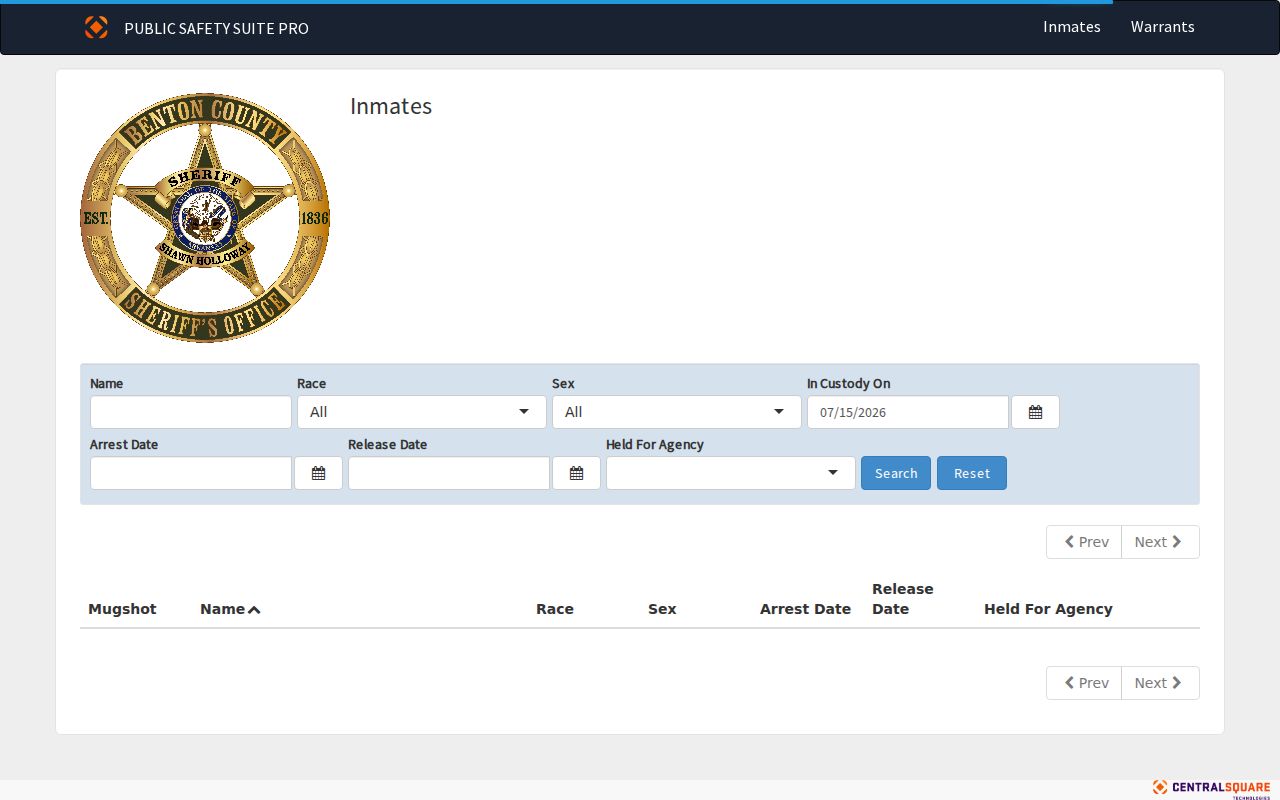Open the Arrest Date calendar picker
1280x800 pixels.
pyautogui.click(x=318, y=473)
